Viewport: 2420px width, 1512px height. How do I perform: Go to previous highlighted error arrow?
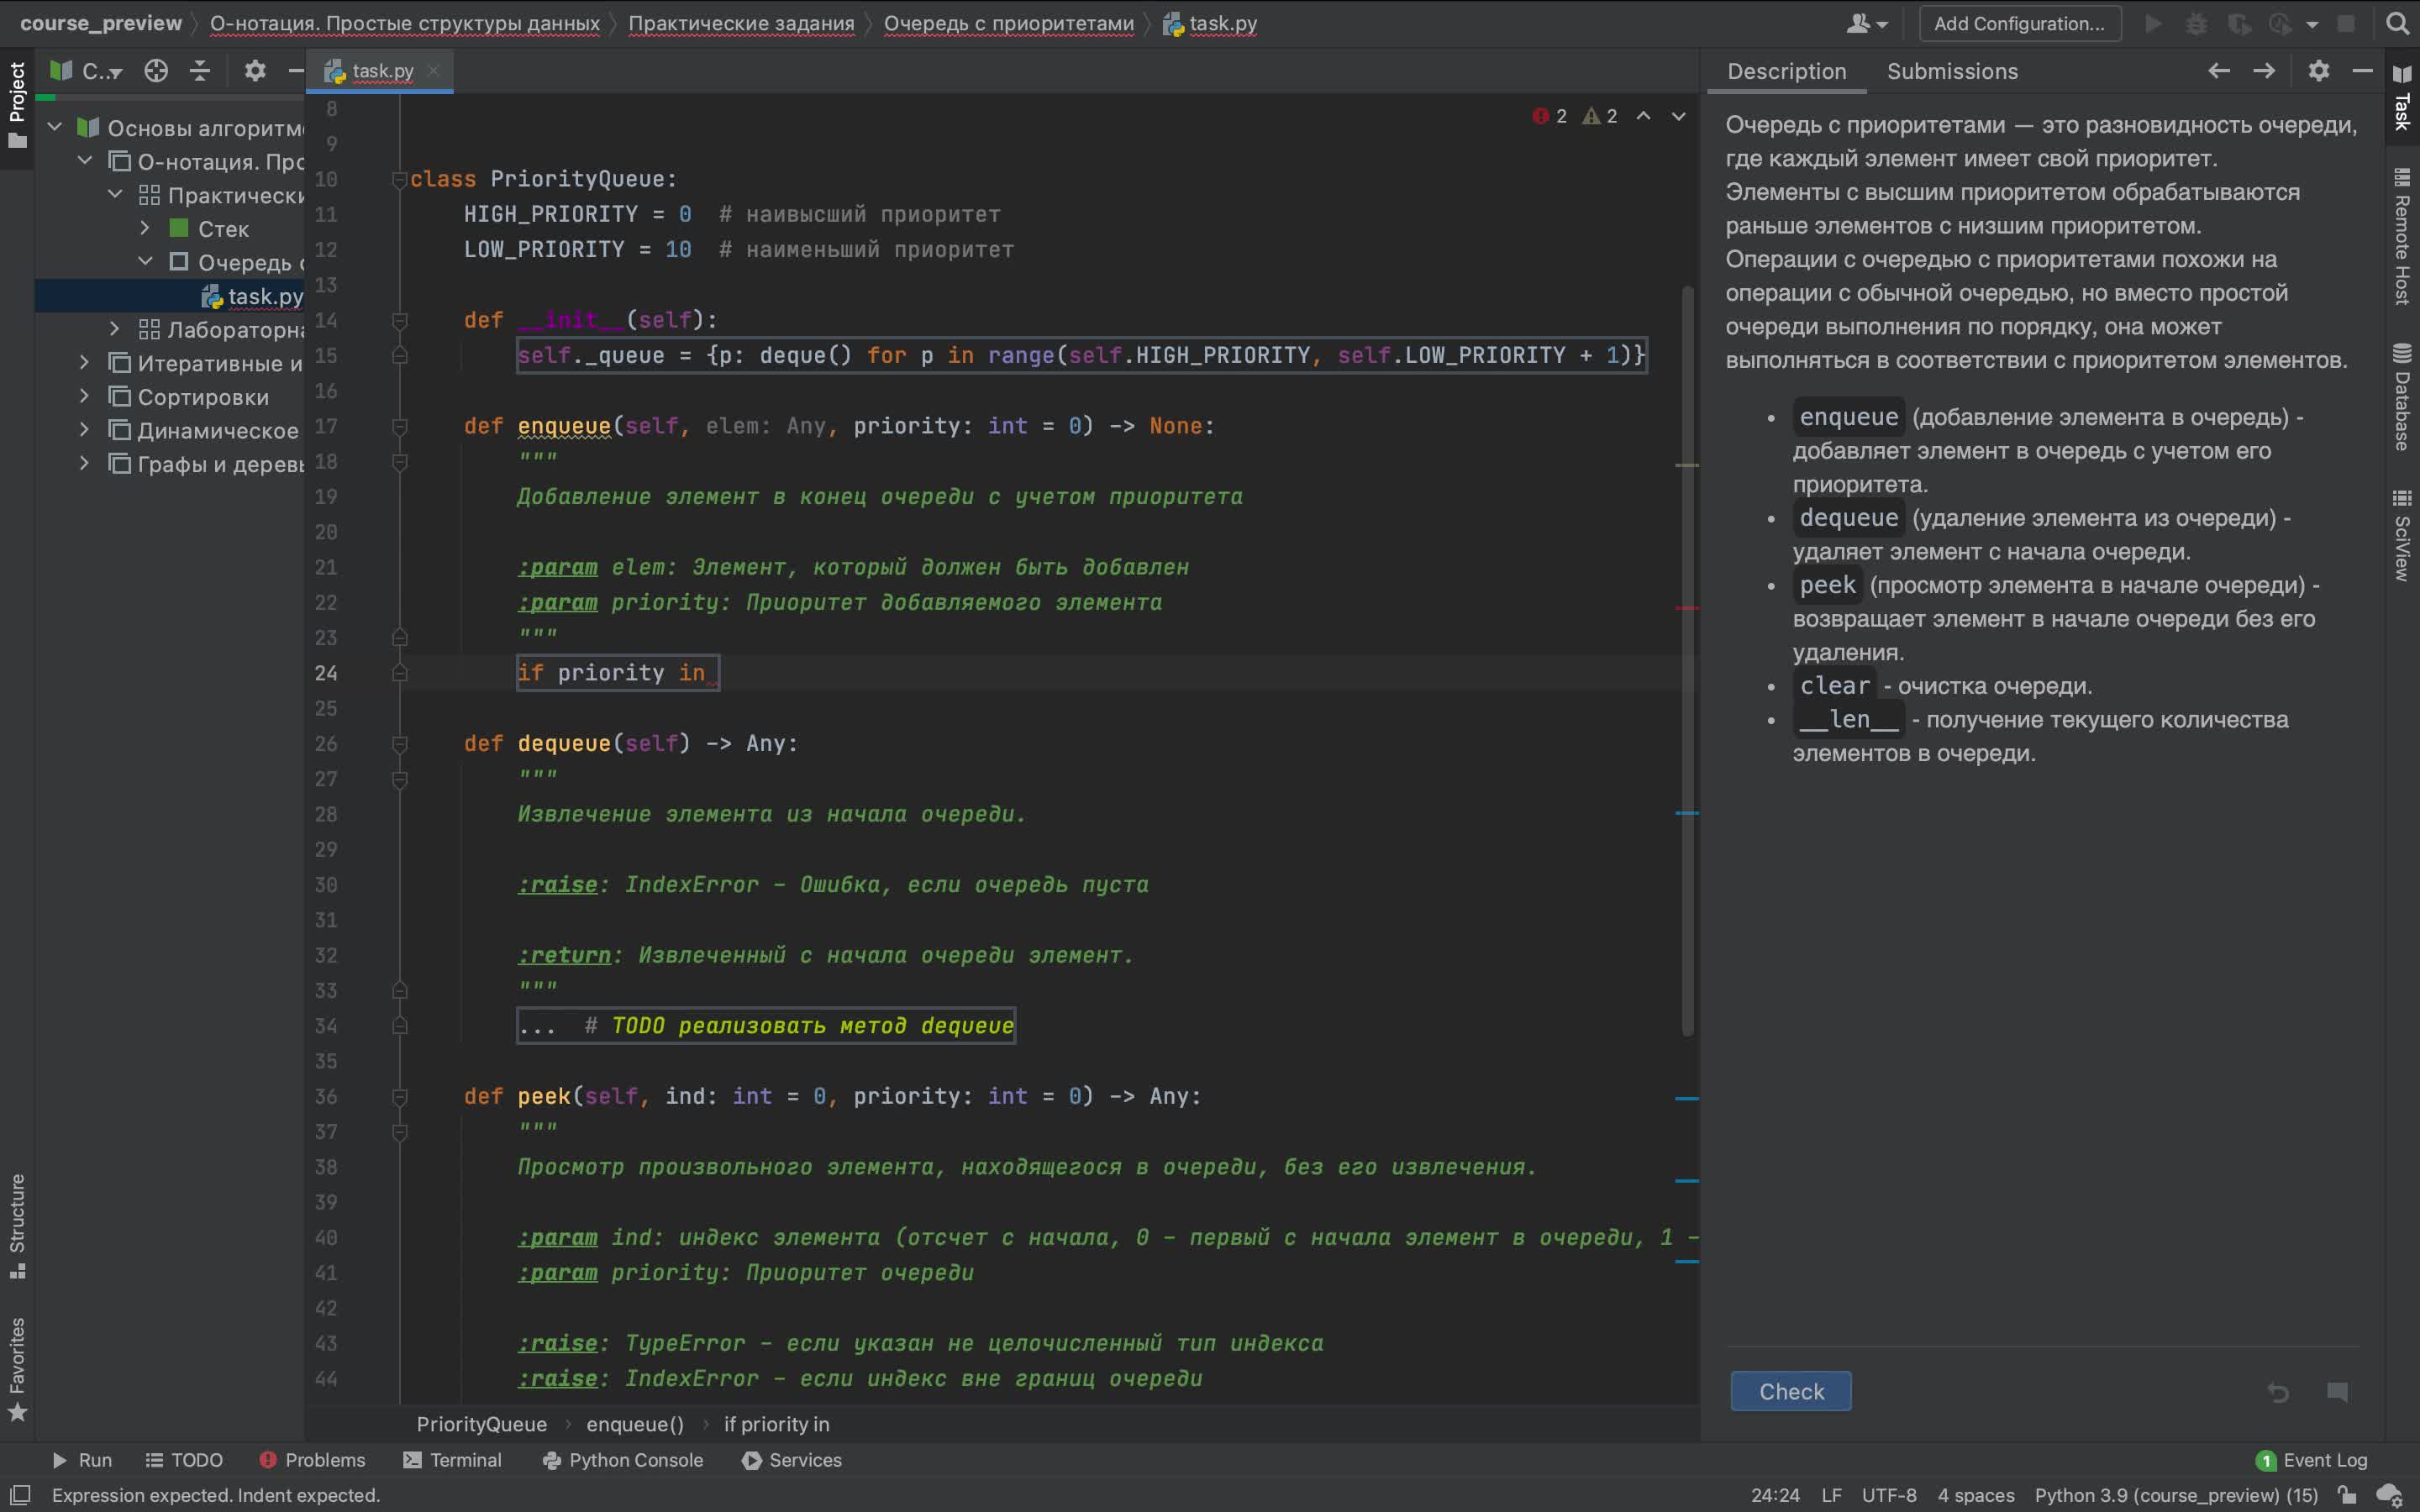pos(1643,116)
